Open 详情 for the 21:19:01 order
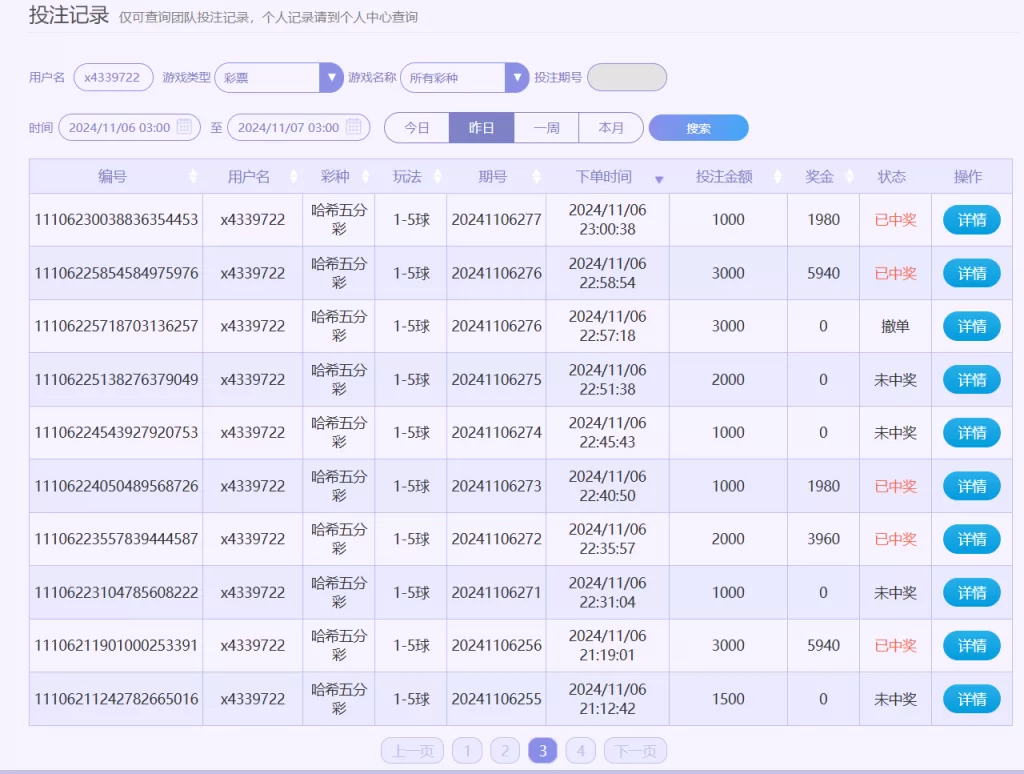Image resolution: width=1024 pixels, height=774 pixels. (972, 645)
